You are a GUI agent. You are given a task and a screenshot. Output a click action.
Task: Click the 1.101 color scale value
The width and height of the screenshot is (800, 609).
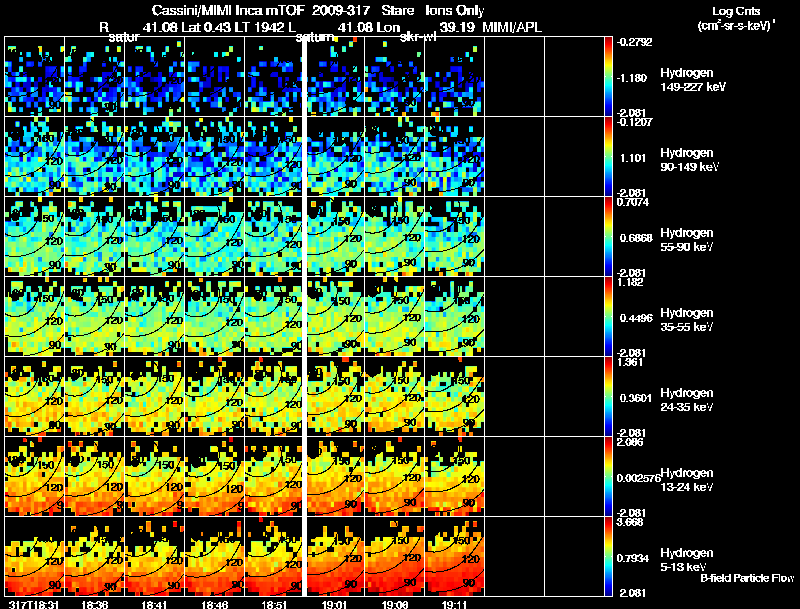click(633, 158)
